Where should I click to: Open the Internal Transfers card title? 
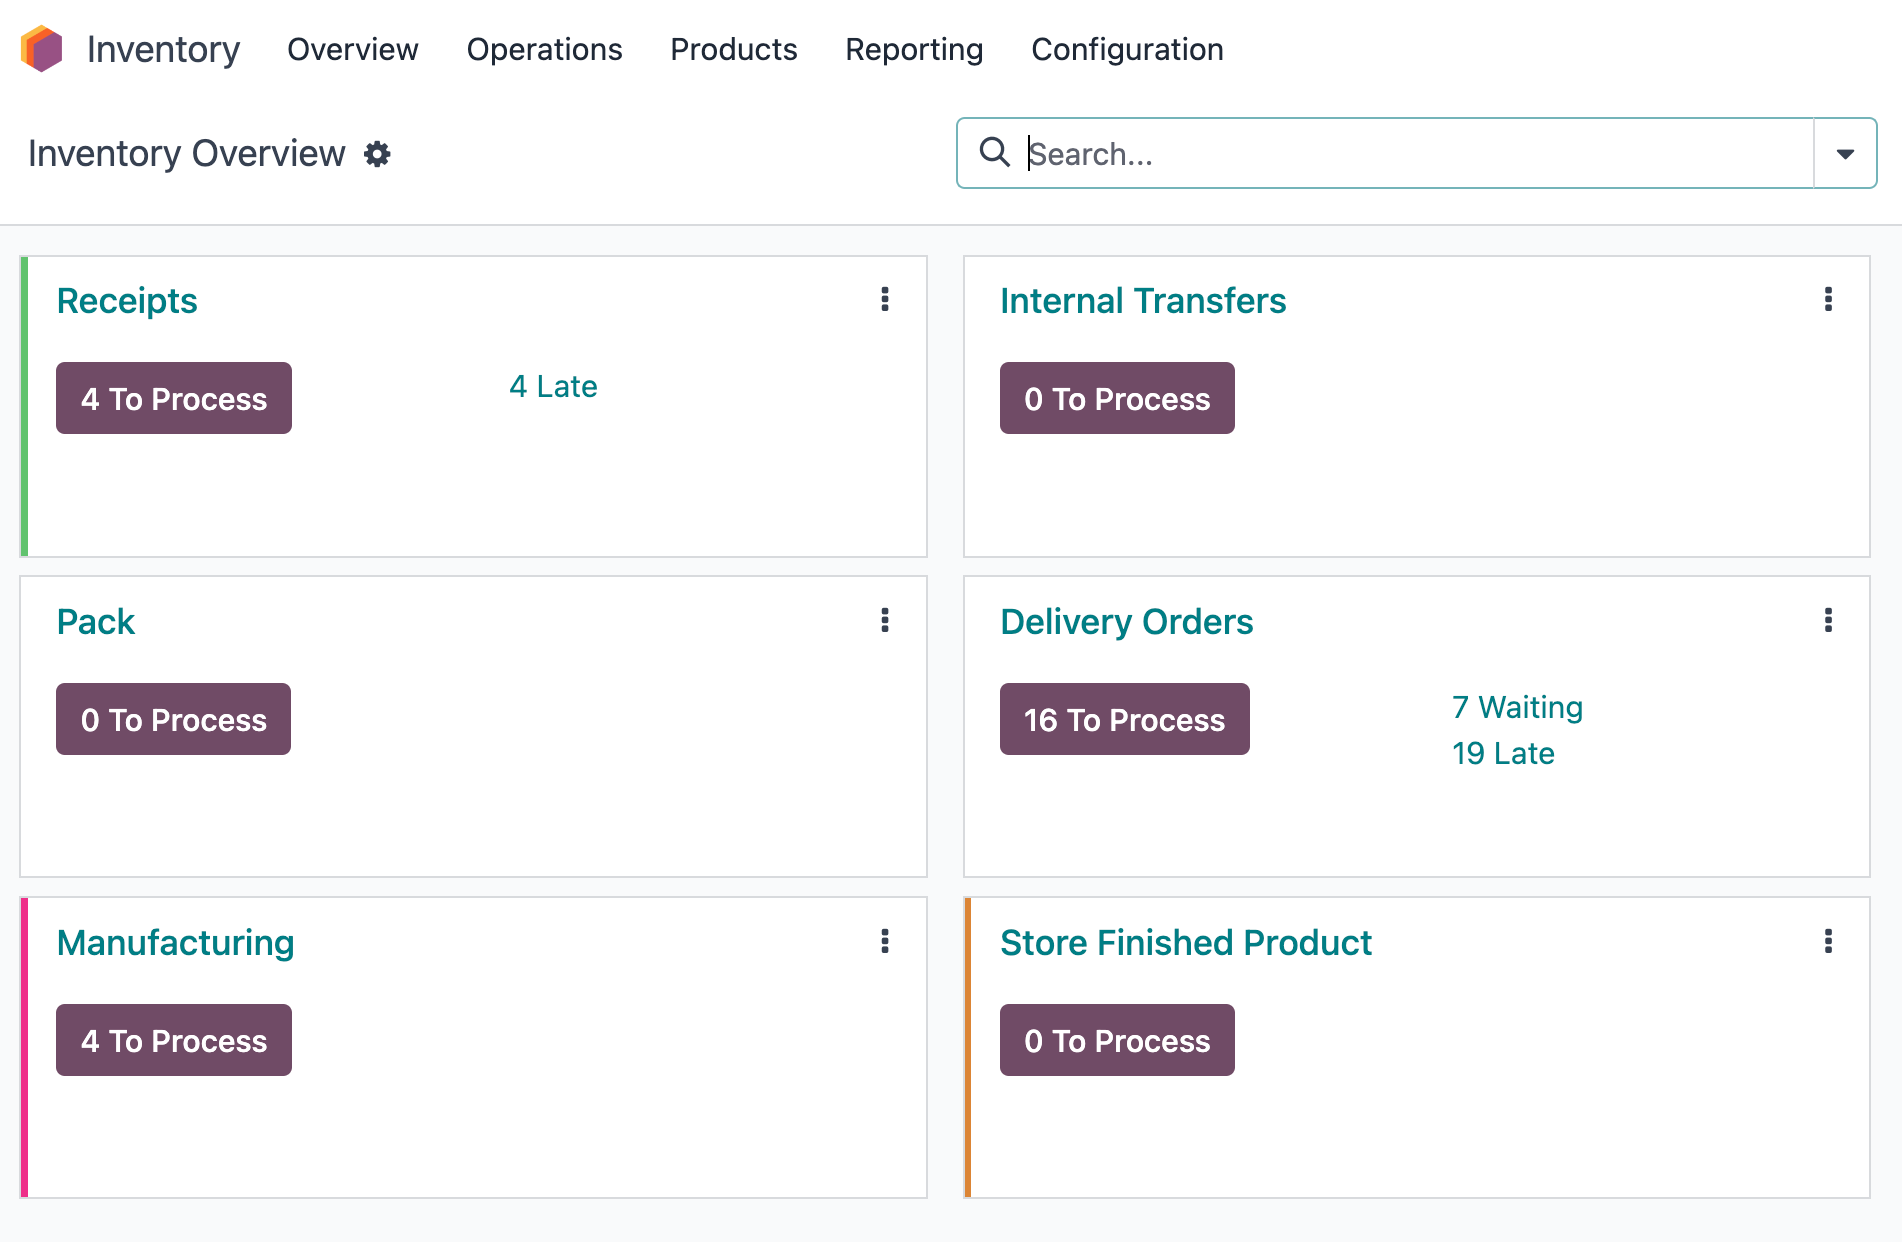[1143, 300]
